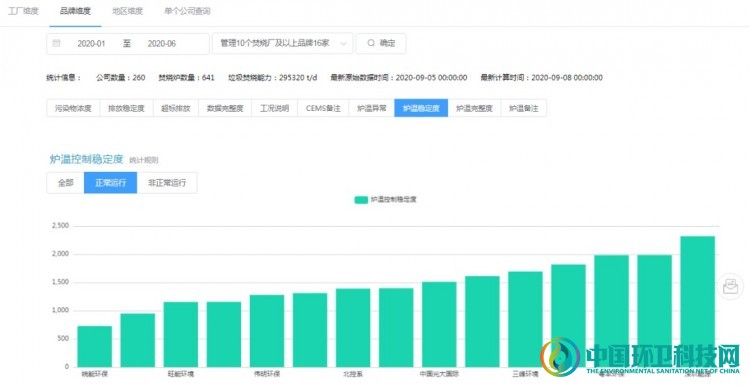This screenshot has height=387, width=750.
Task: Click the 伟明环保 bar in chart
Action: 267,331
